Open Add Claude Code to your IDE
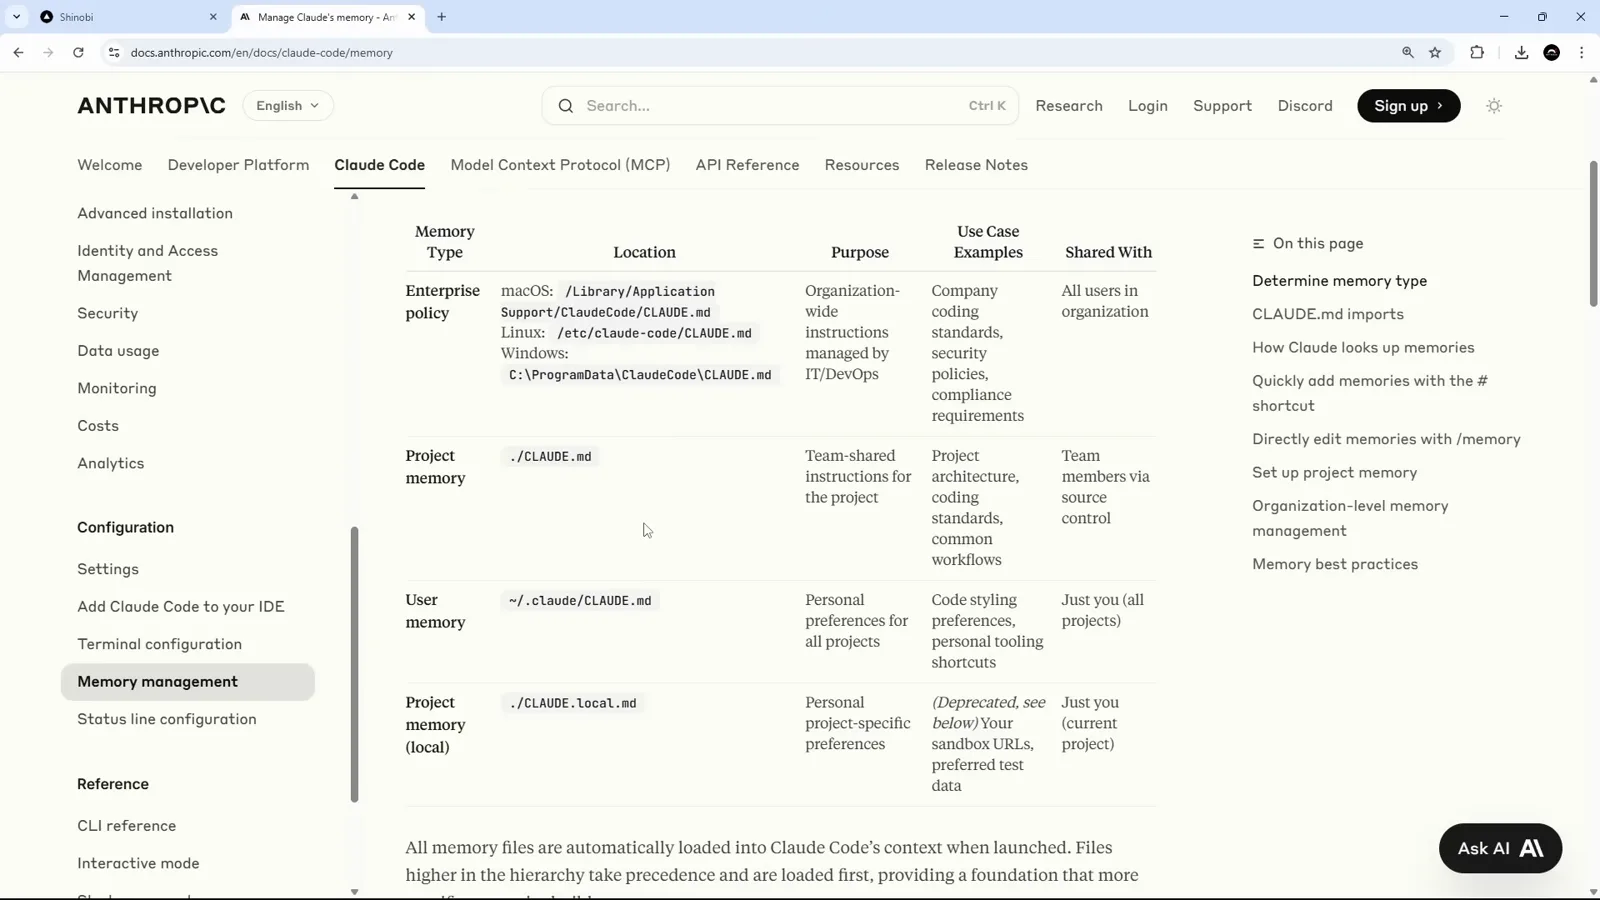The height and width of the screenshot is (900, 1600). point(181,606)
